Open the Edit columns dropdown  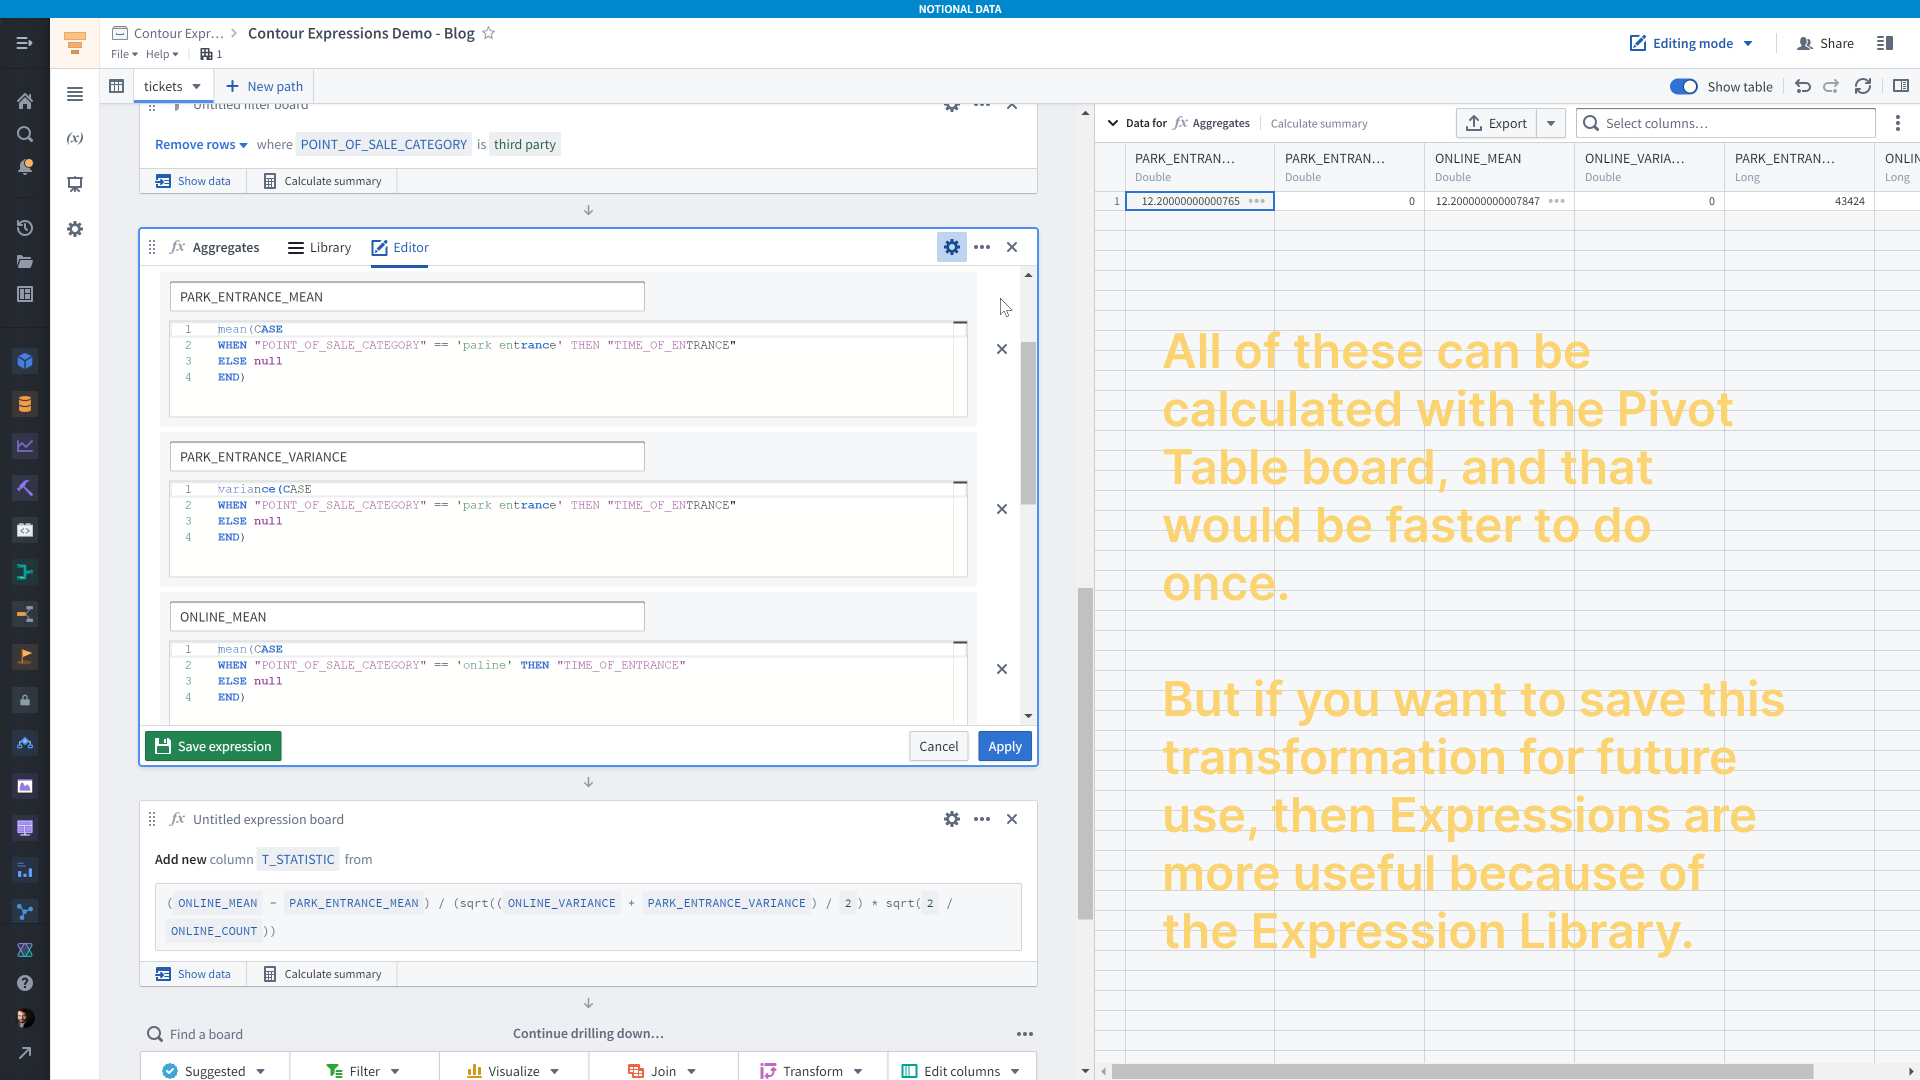pos(961,1070)
